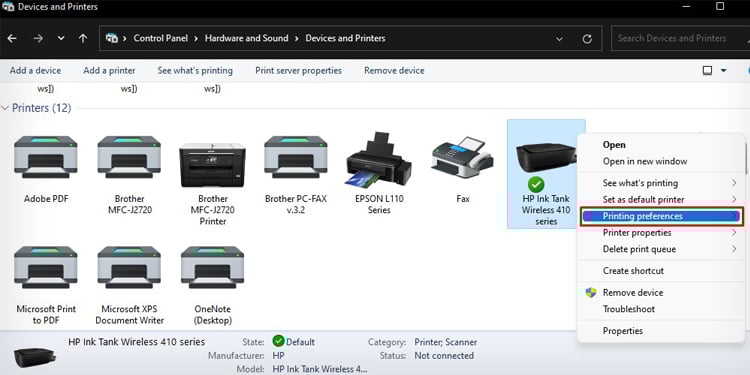Click the address bar location icon

tap(111, 38)
